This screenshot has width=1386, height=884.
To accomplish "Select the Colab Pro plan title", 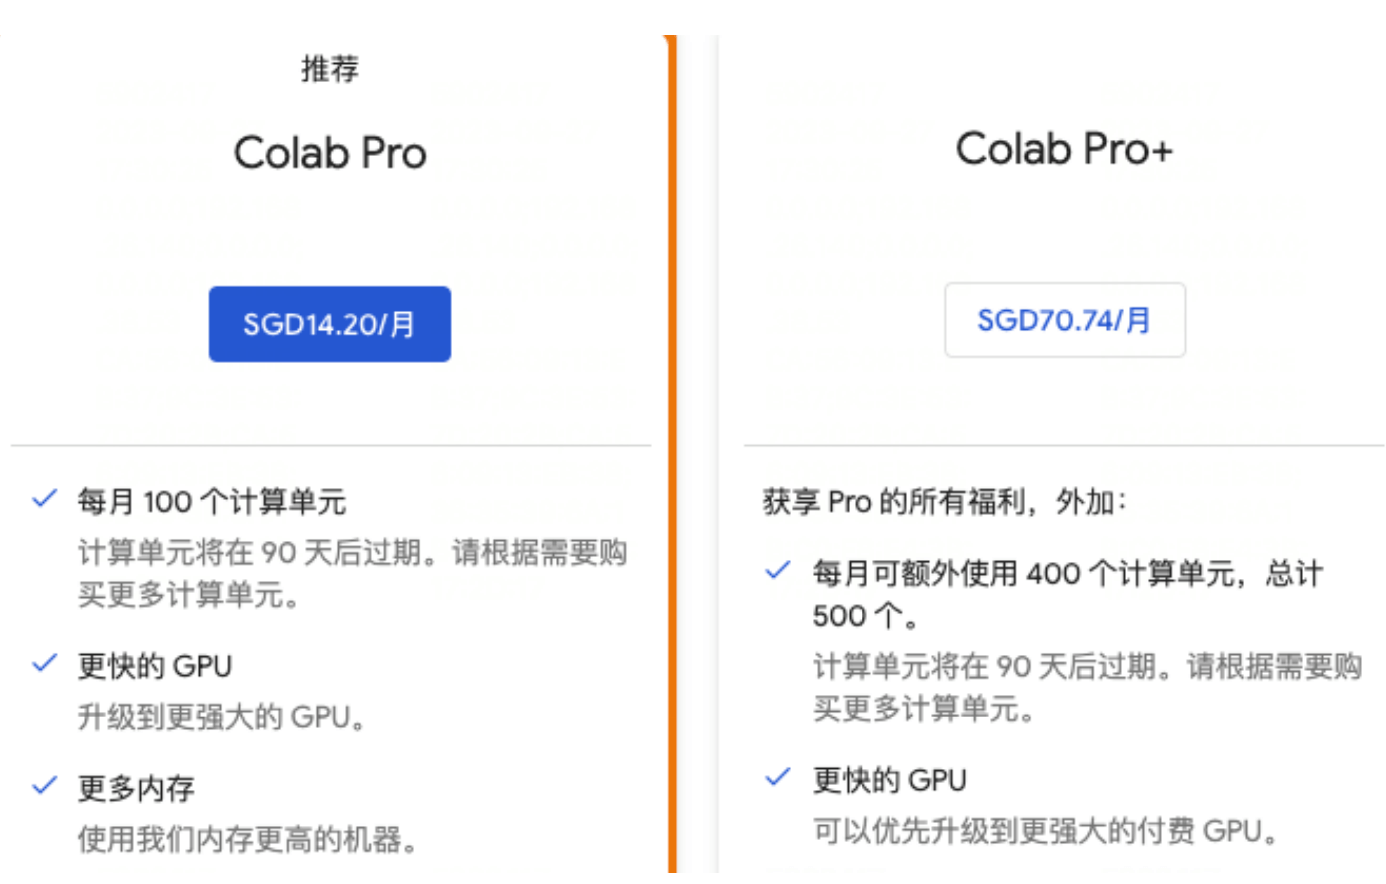I will point(330,153).
